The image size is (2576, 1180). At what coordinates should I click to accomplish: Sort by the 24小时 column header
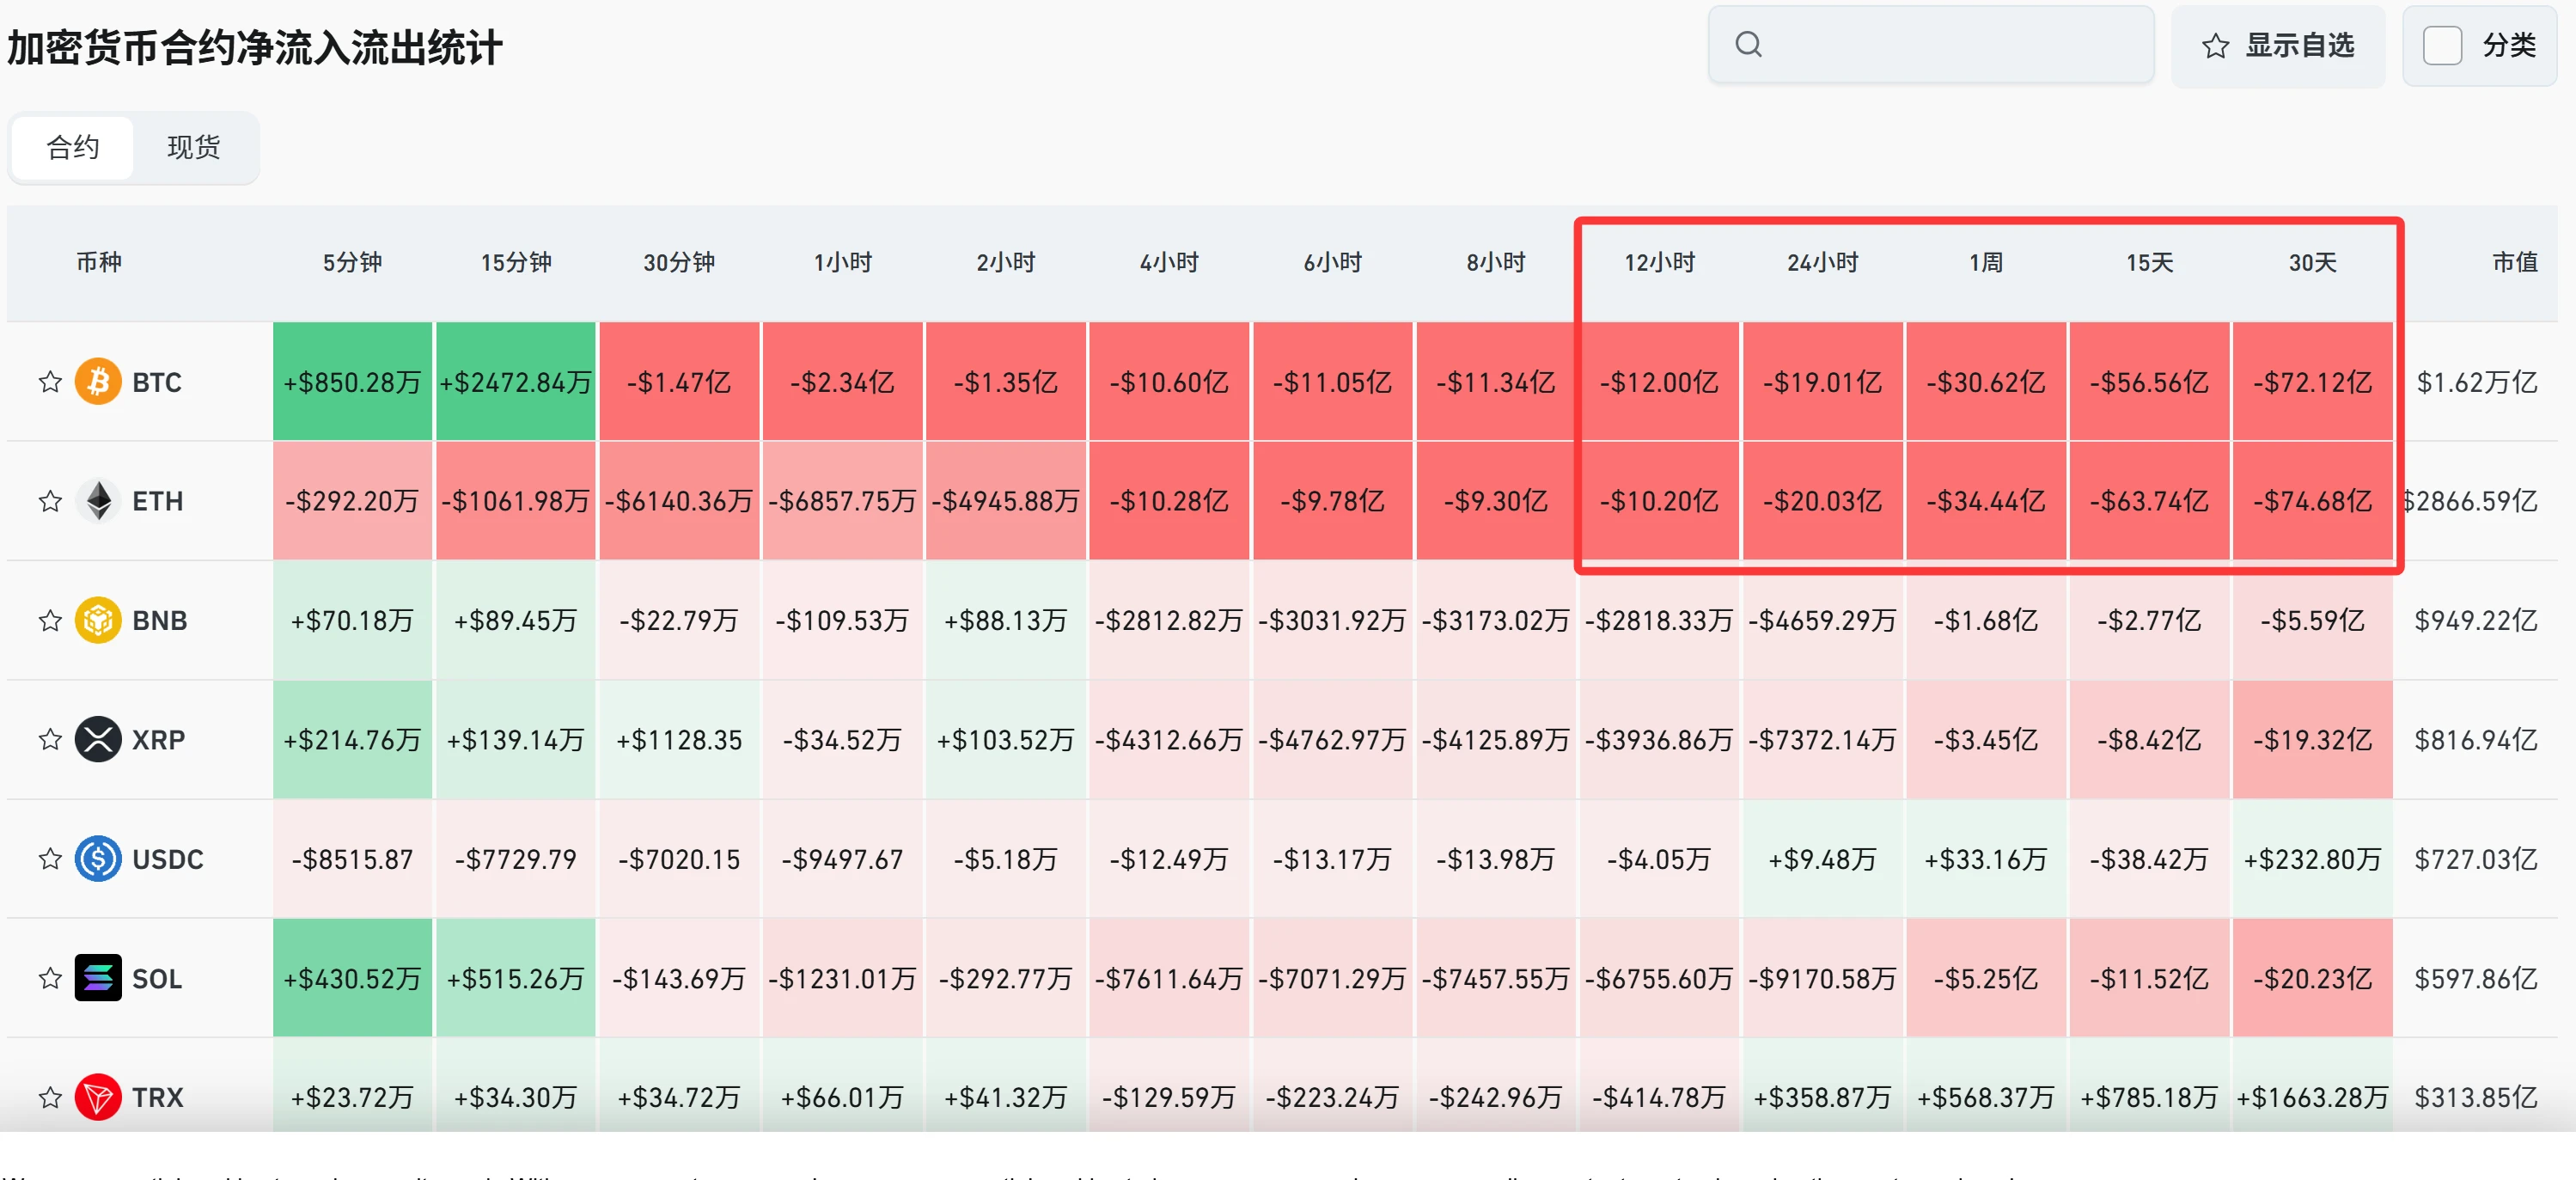pyautogui.click(x=1823, y=263)
